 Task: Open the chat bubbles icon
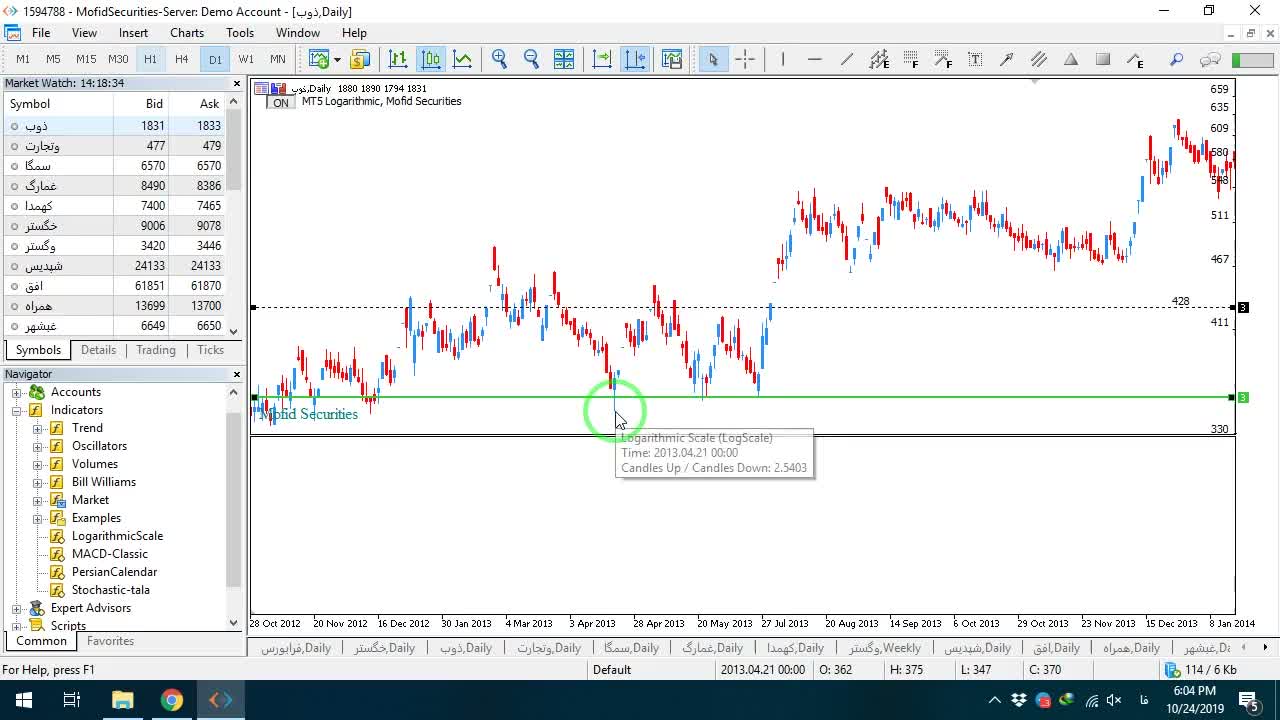pyautogui.click(x=1210, y=59)
